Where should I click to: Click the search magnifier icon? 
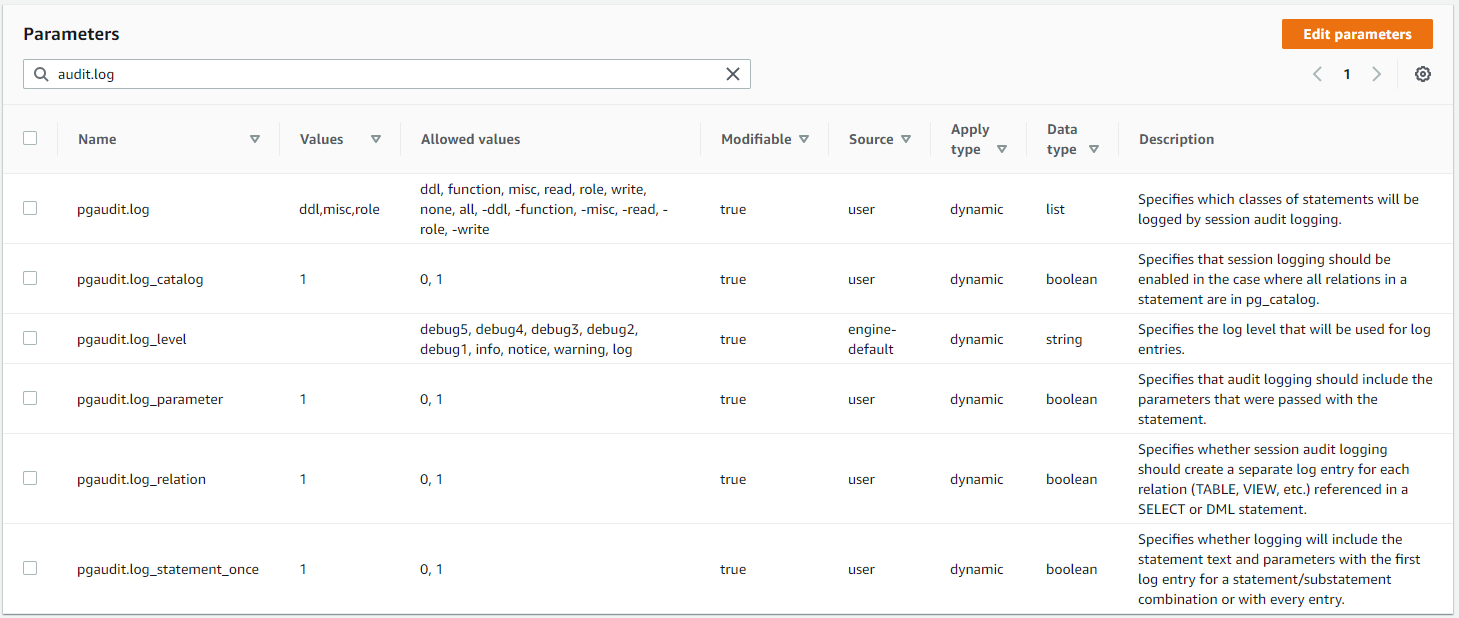tap(41, 74)
